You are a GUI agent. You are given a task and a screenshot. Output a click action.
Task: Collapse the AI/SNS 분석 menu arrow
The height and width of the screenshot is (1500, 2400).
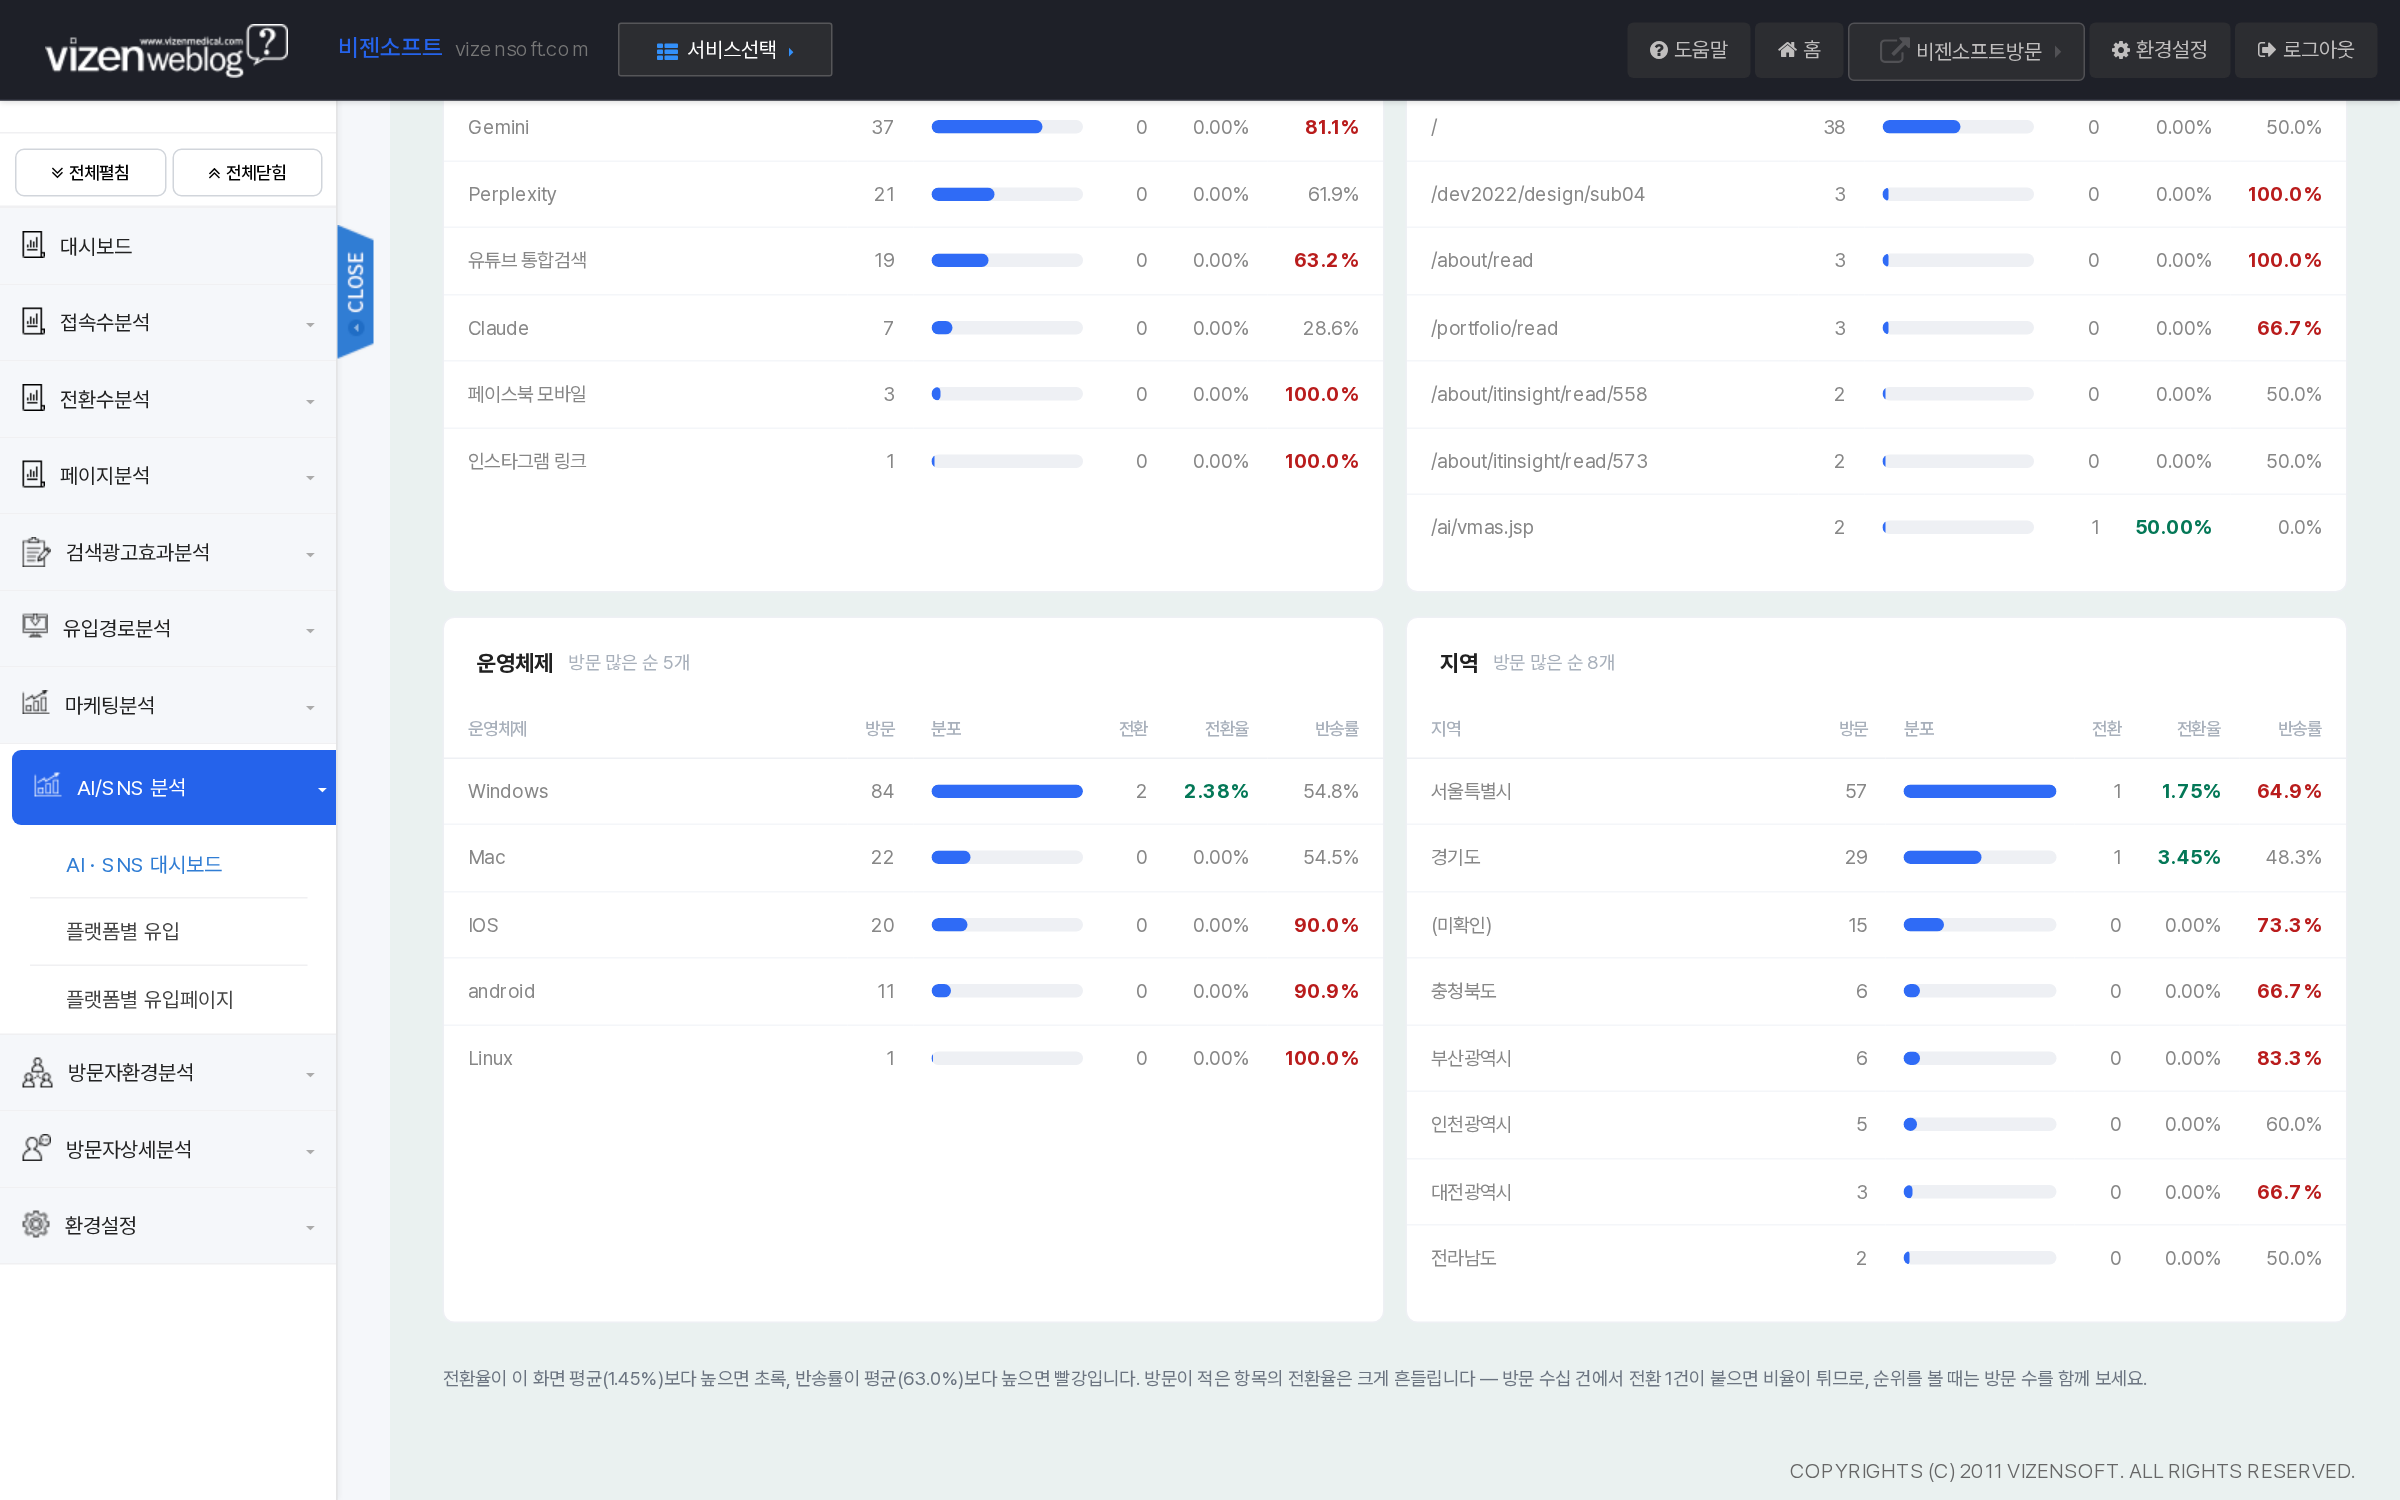point(322,790)
